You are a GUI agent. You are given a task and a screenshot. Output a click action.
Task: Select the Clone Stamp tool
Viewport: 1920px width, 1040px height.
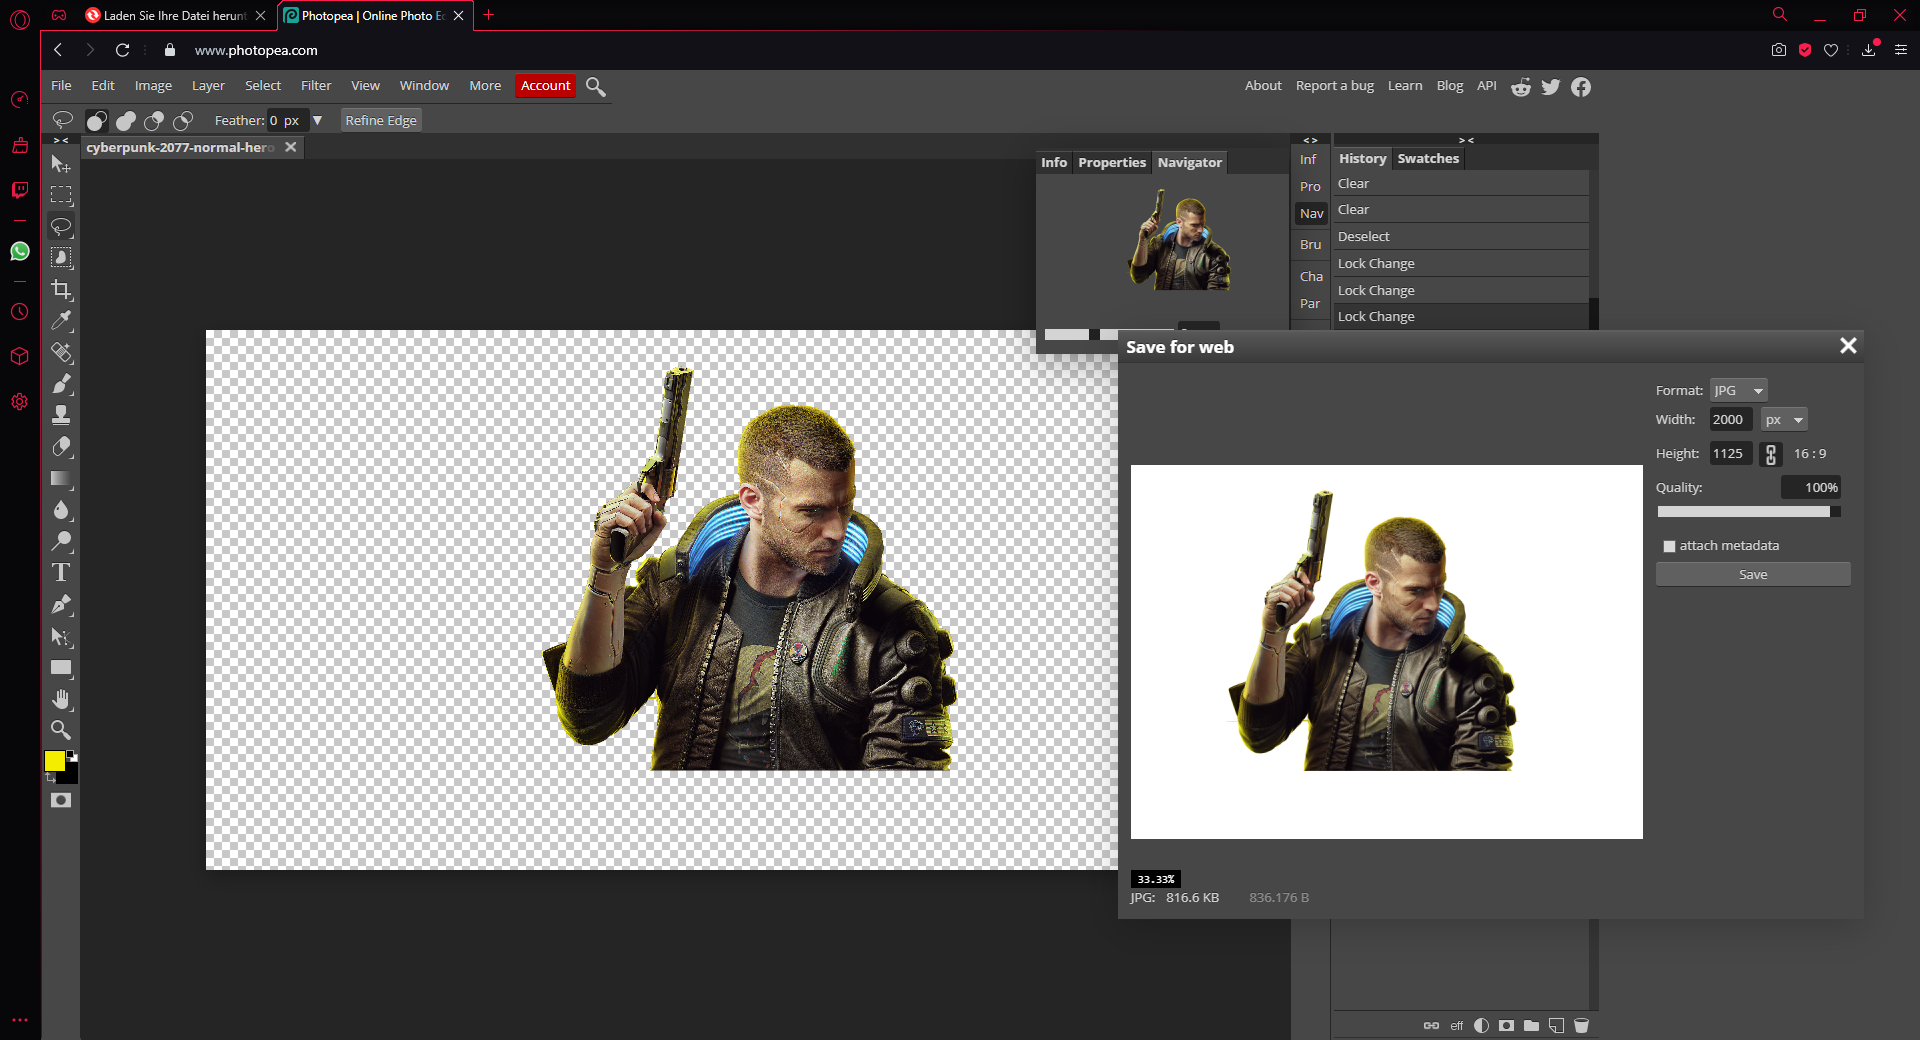pyautogui.click(x=61, y=415)
